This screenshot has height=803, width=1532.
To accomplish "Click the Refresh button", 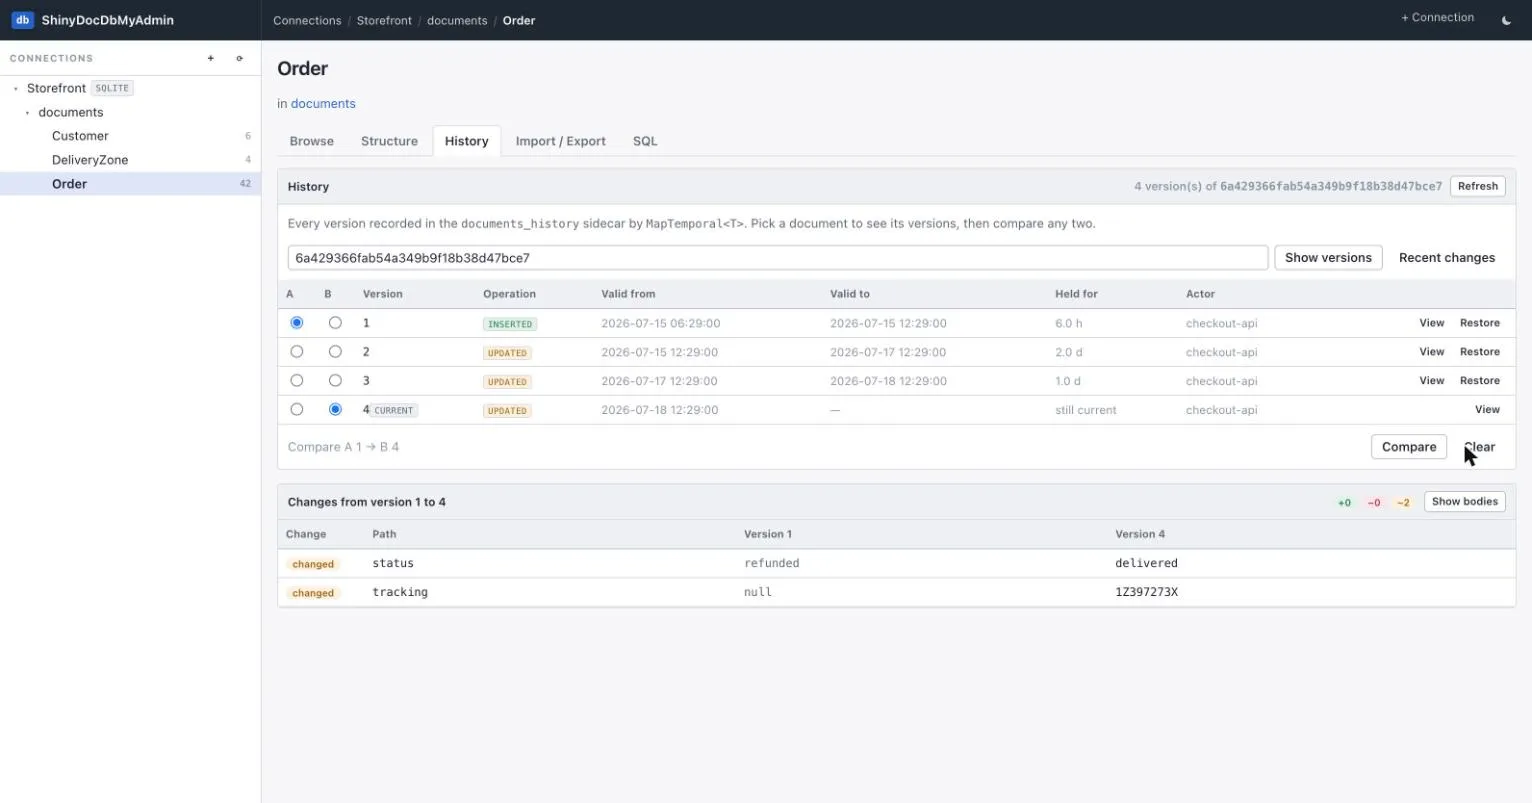I will click(x=1478, y=186).
